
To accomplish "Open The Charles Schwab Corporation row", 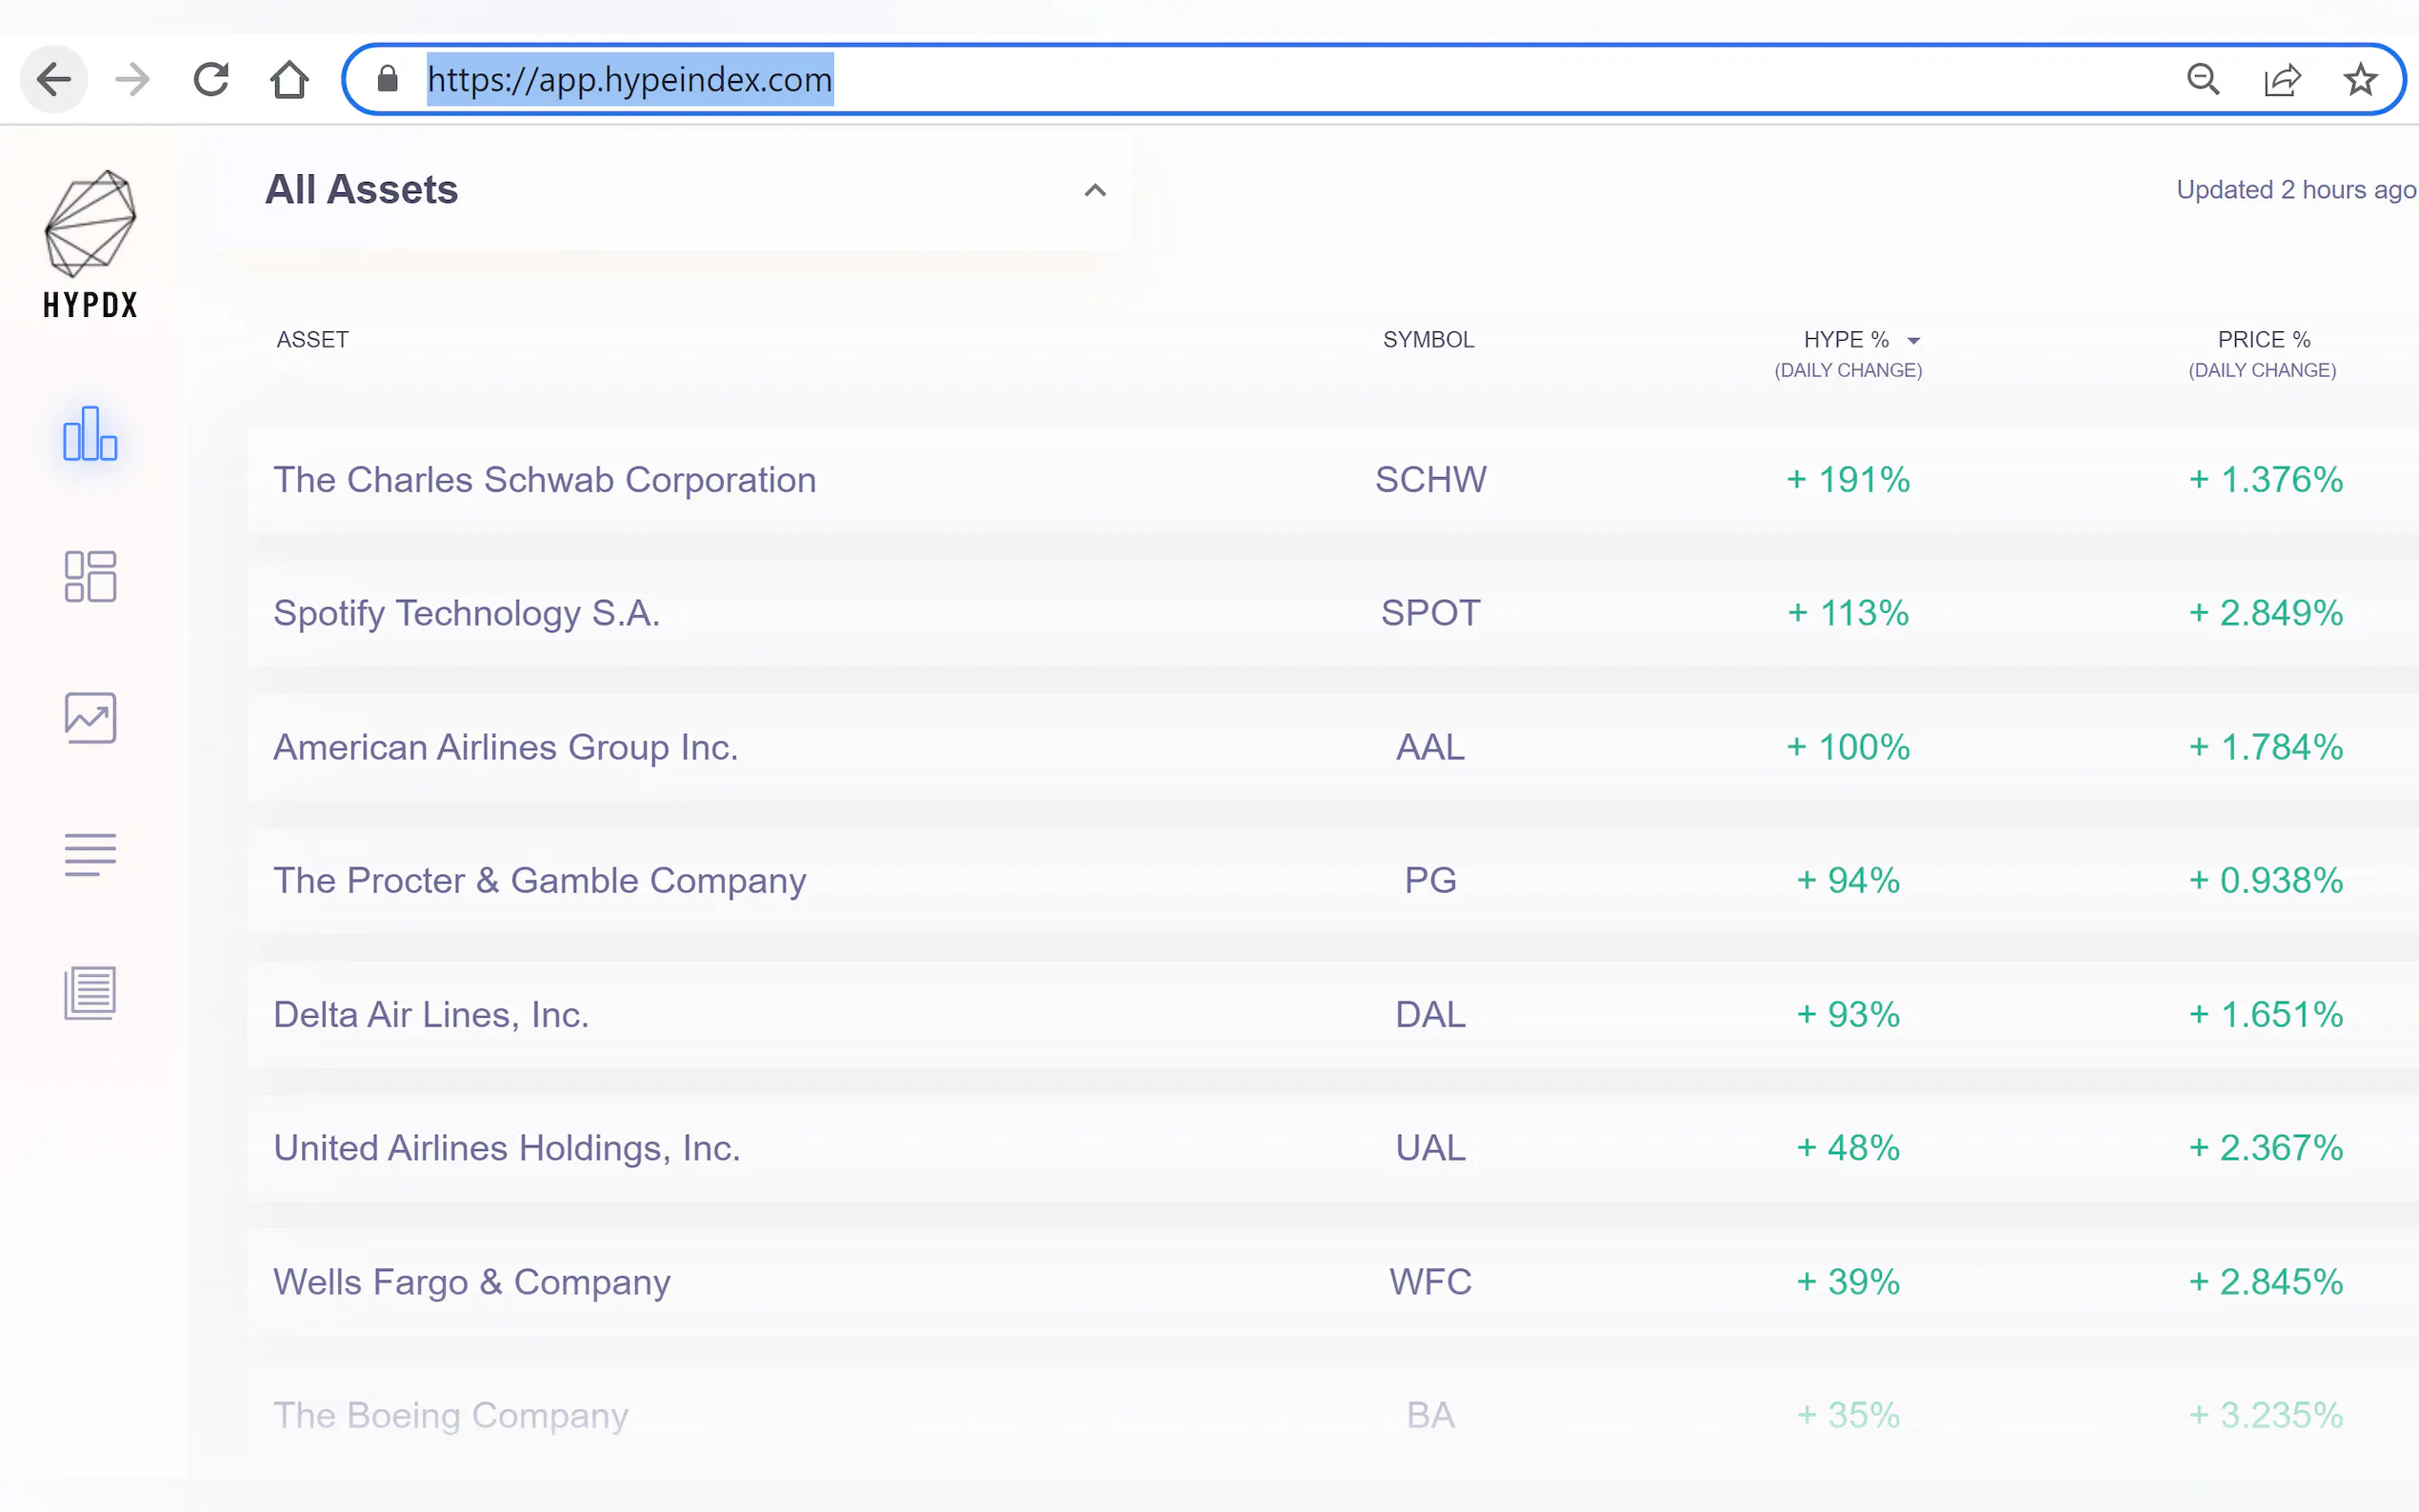I will click(x=545, y=480).
